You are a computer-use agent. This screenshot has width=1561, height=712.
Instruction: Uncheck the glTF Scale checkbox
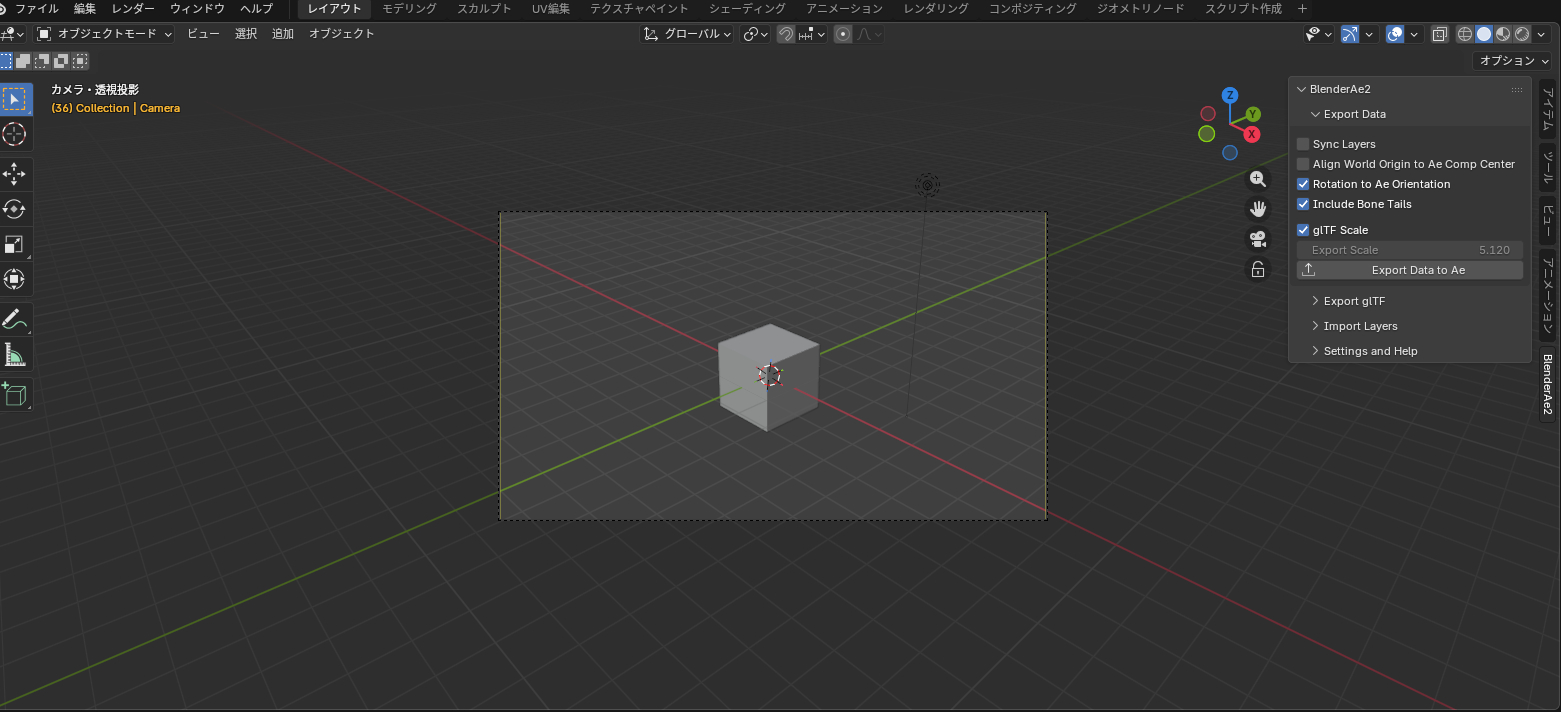1303,230
